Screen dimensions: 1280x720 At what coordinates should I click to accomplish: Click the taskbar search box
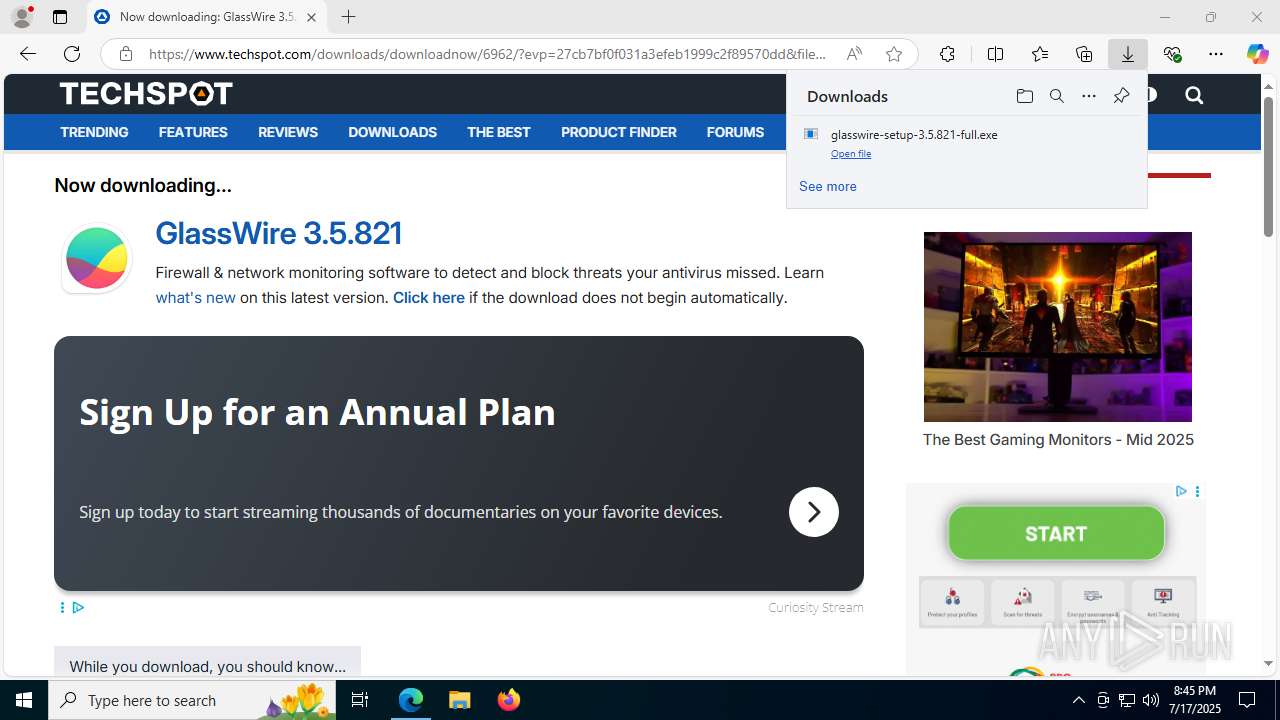coord(193,700)
